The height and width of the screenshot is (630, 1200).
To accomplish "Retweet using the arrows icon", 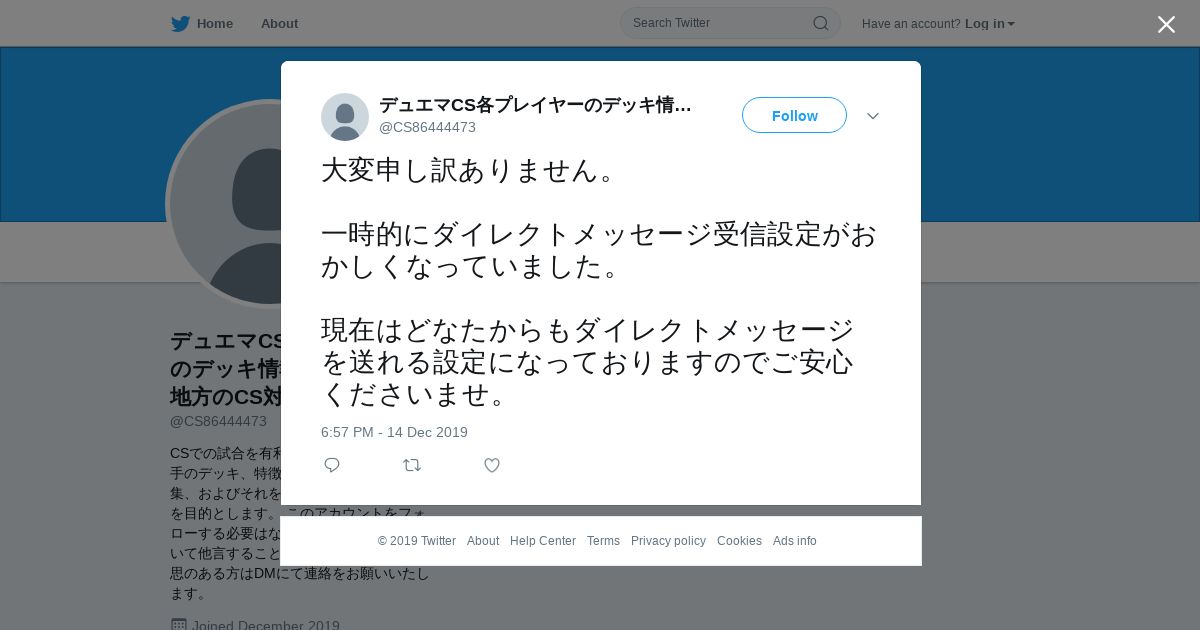I will (x=412, y=465).
